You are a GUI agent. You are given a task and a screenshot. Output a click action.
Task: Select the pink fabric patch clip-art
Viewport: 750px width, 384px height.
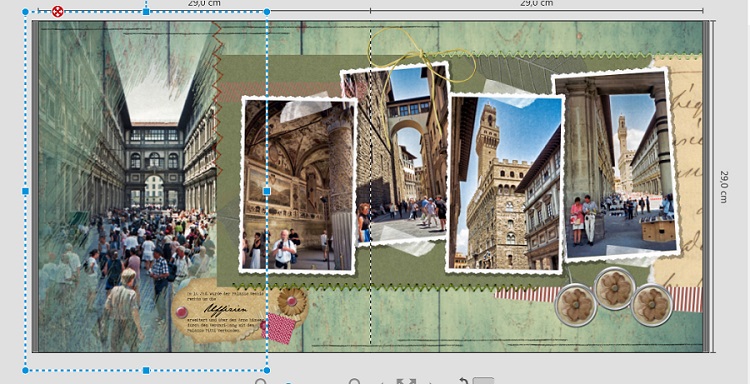281,328
